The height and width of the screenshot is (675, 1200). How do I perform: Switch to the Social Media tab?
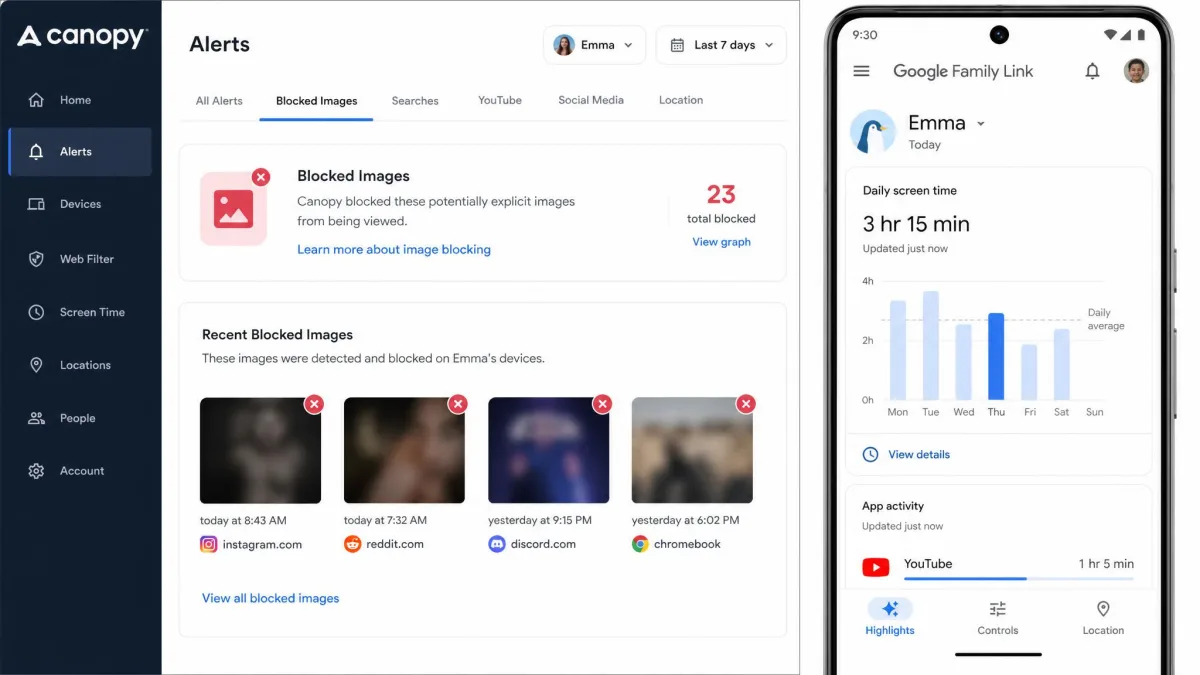pos(591,100)
